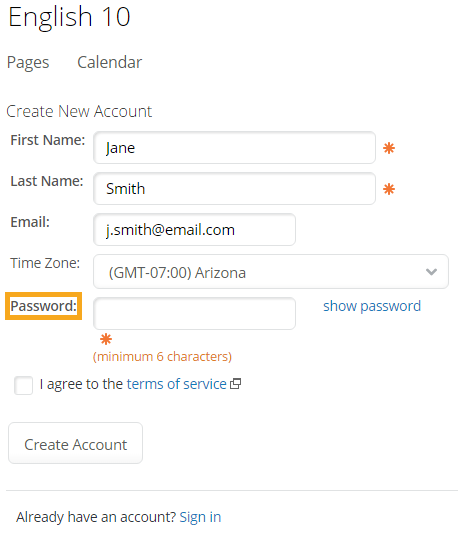
Task: Click the show password link
Action: [372, 306]
